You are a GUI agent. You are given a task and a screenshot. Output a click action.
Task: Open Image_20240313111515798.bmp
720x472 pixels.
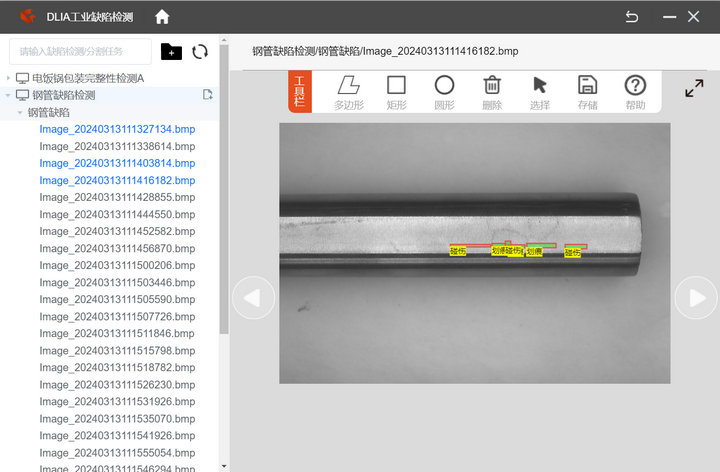coord(117,351)
